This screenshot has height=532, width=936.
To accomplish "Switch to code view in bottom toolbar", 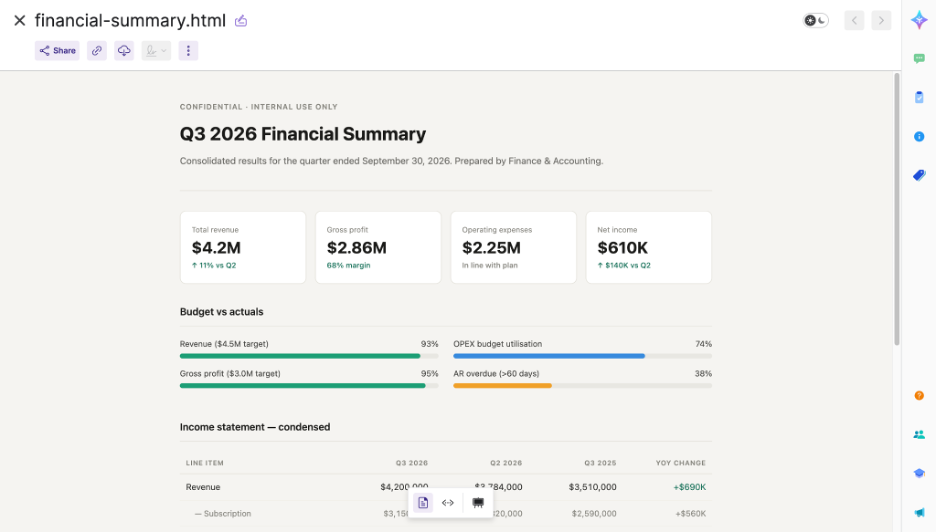I will [x=448, y=503].
